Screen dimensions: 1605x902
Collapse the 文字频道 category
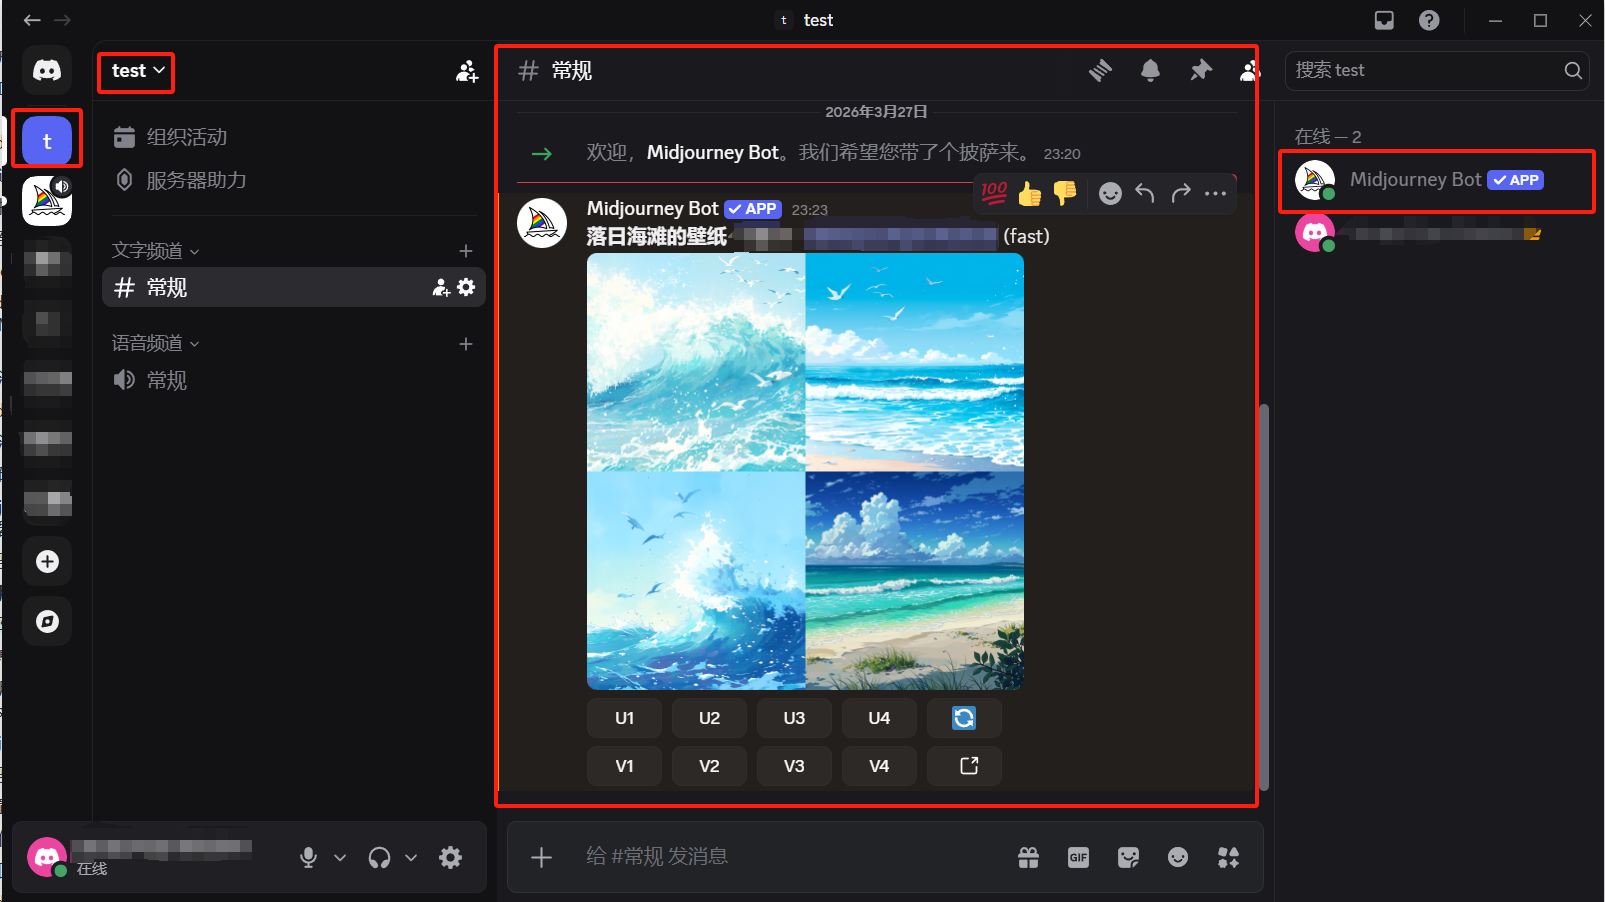point(155,251)
